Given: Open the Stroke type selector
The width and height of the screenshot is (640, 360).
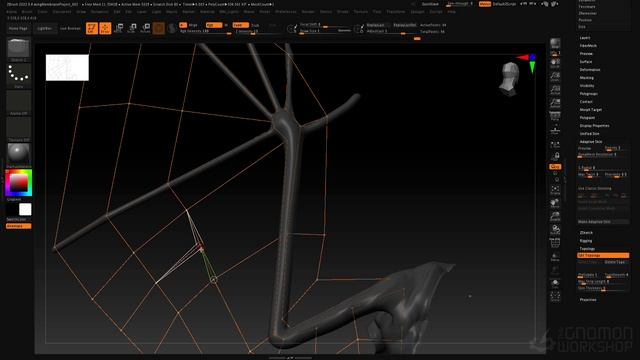Looking at the screenshot, I should (18, 75).
